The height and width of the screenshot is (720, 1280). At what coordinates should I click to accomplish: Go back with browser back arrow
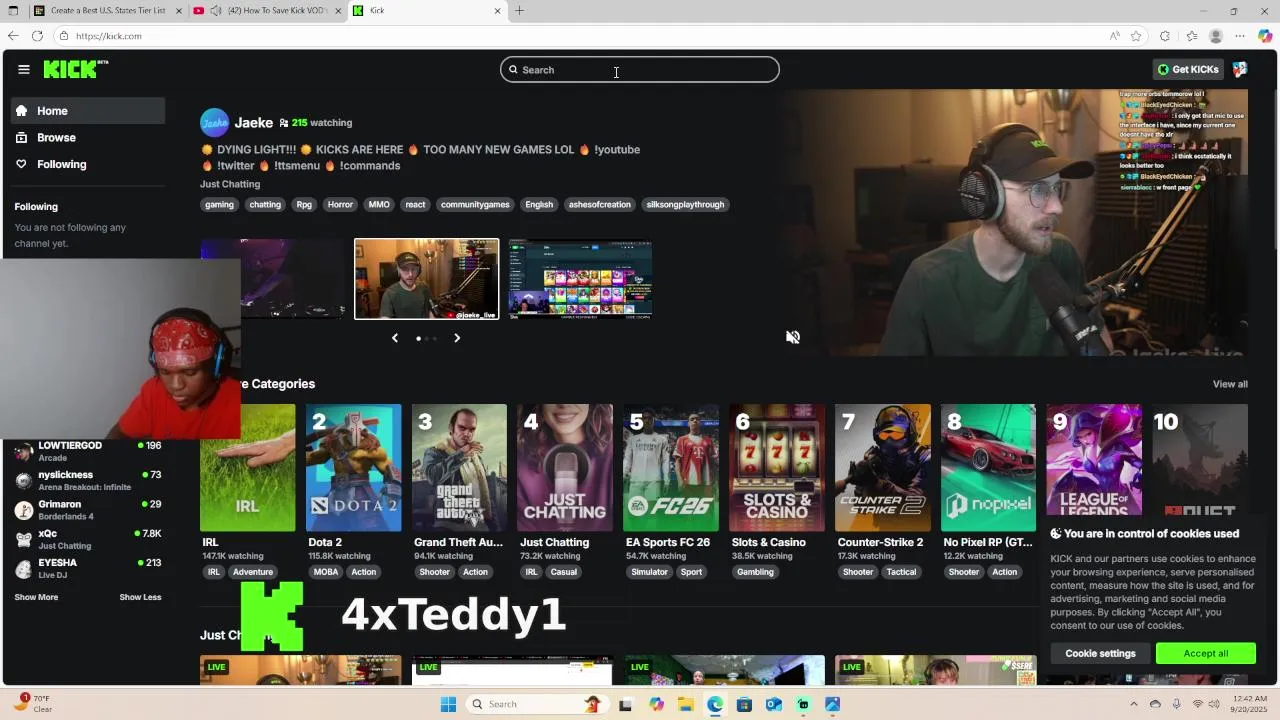[x=13, y=36]
